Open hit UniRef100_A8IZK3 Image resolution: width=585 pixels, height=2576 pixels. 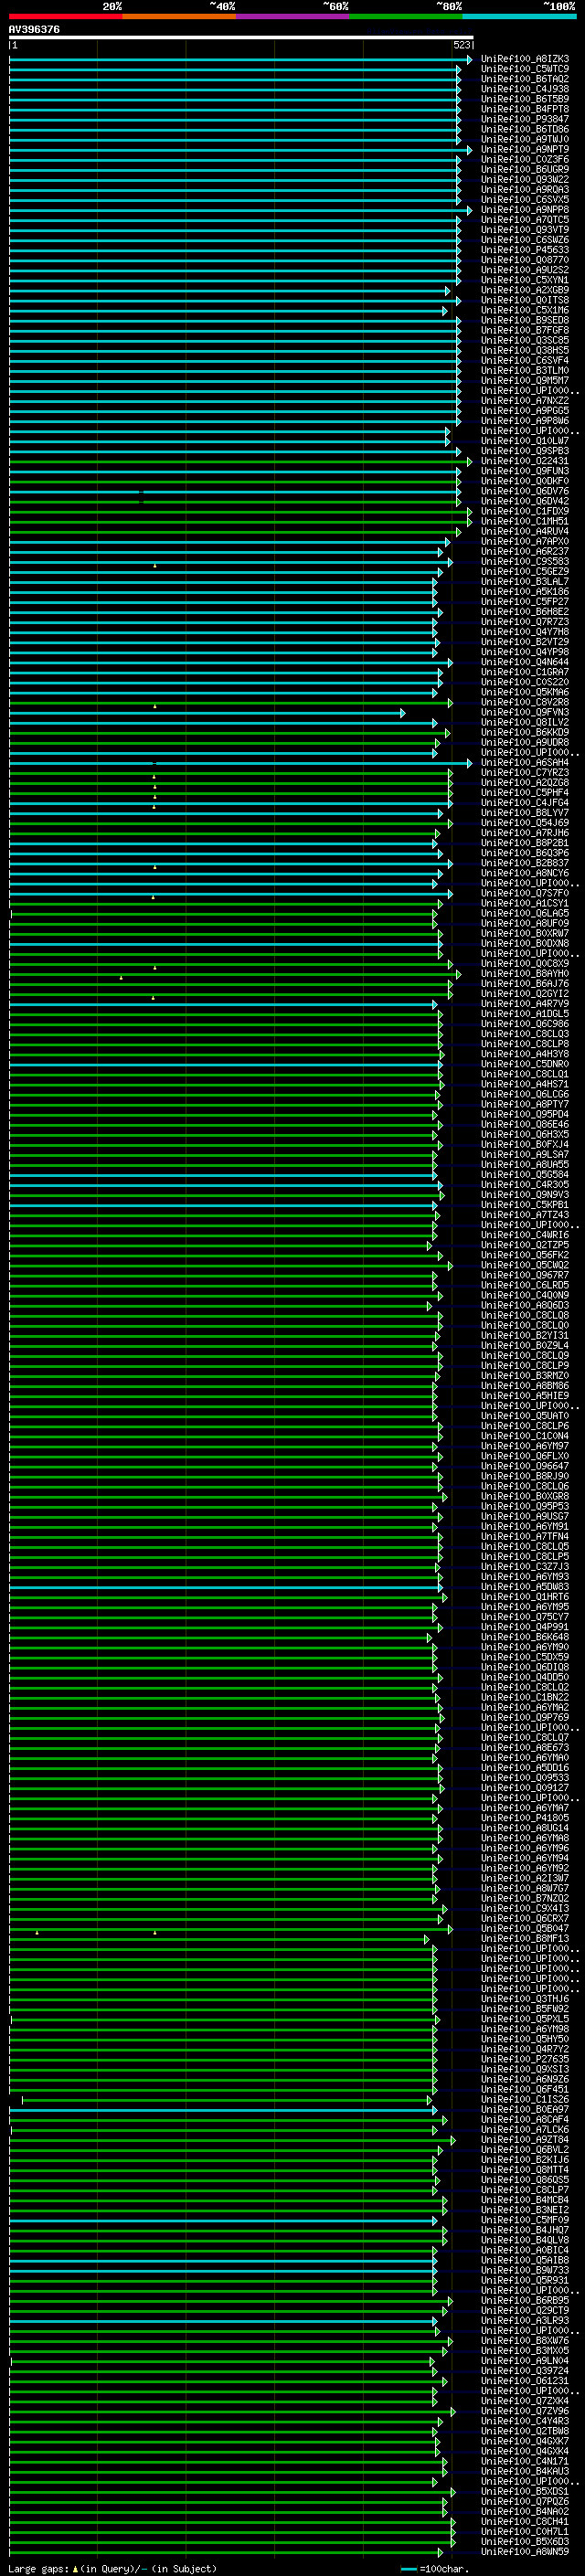click(x=525, y=59)
